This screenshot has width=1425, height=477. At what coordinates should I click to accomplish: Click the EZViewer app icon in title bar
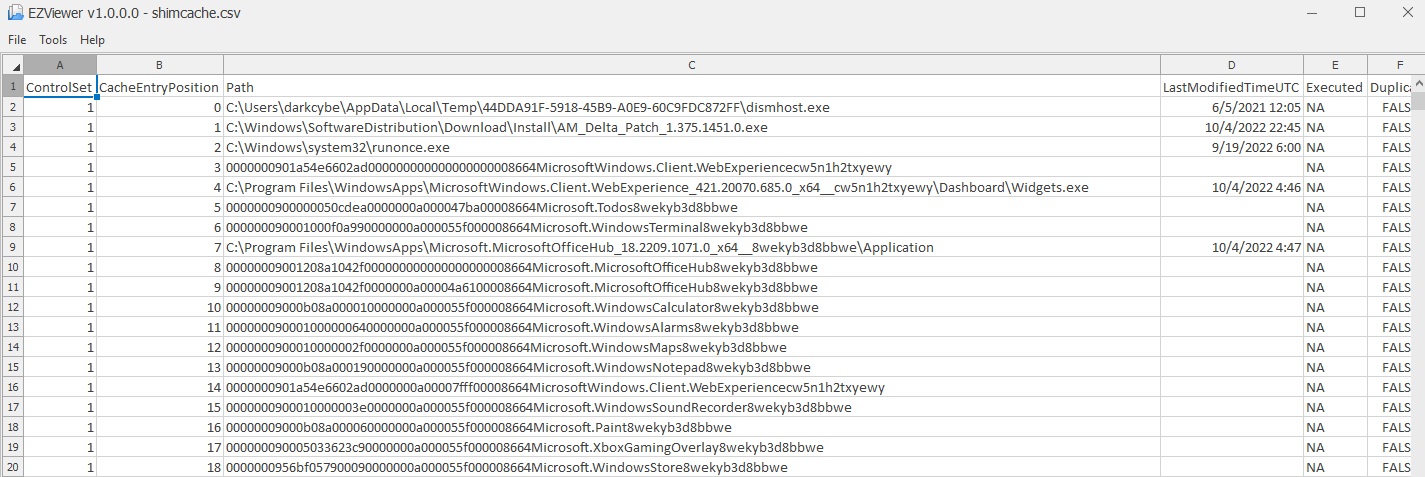pyautogui.click(x=15, y=13)
